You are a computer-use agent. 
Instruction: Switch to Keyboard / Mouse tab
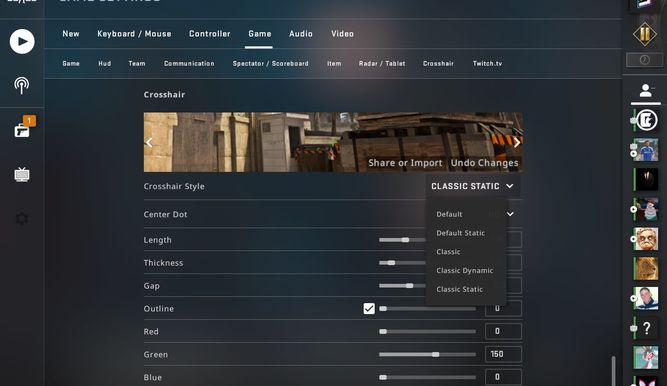(x=134, y=34)
